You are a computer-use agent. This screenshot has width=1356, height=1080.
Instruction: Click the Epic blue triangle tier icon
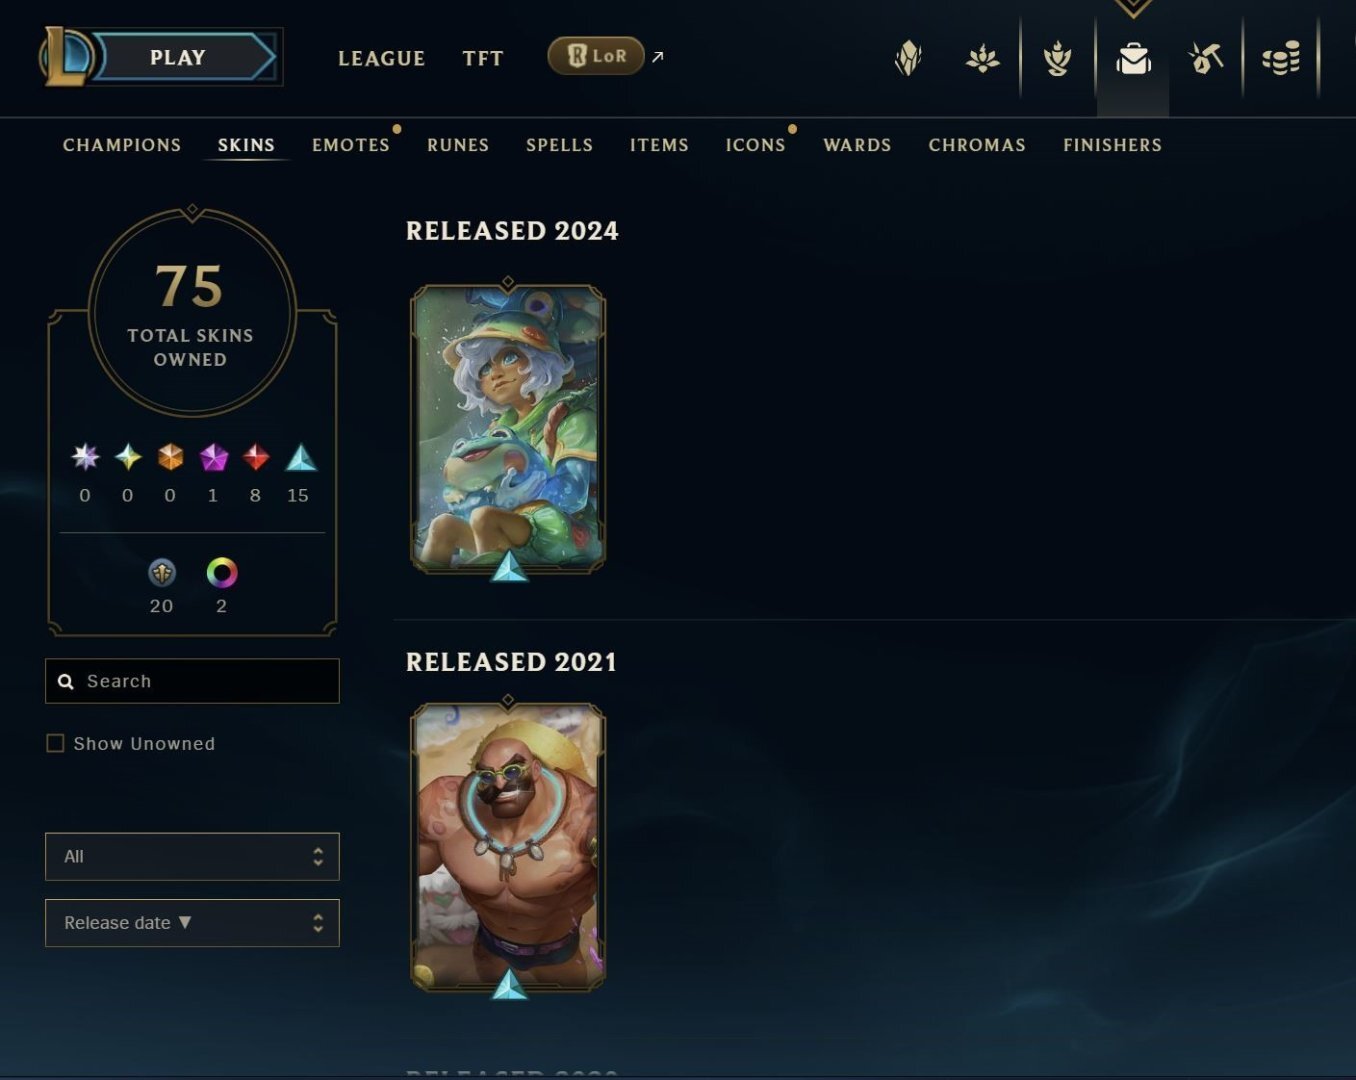point(301,458)
